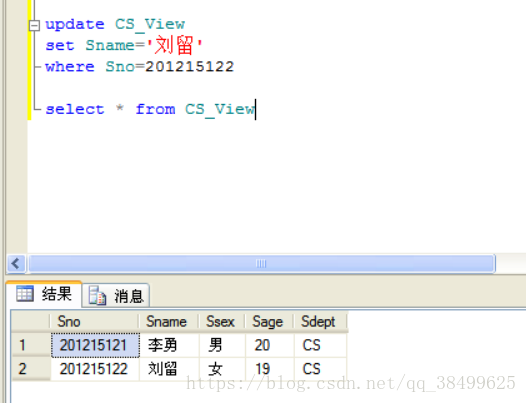527x403 pixels.
Task: Click the 'from' keyword in select statement
Action: [x=155, y=109]
